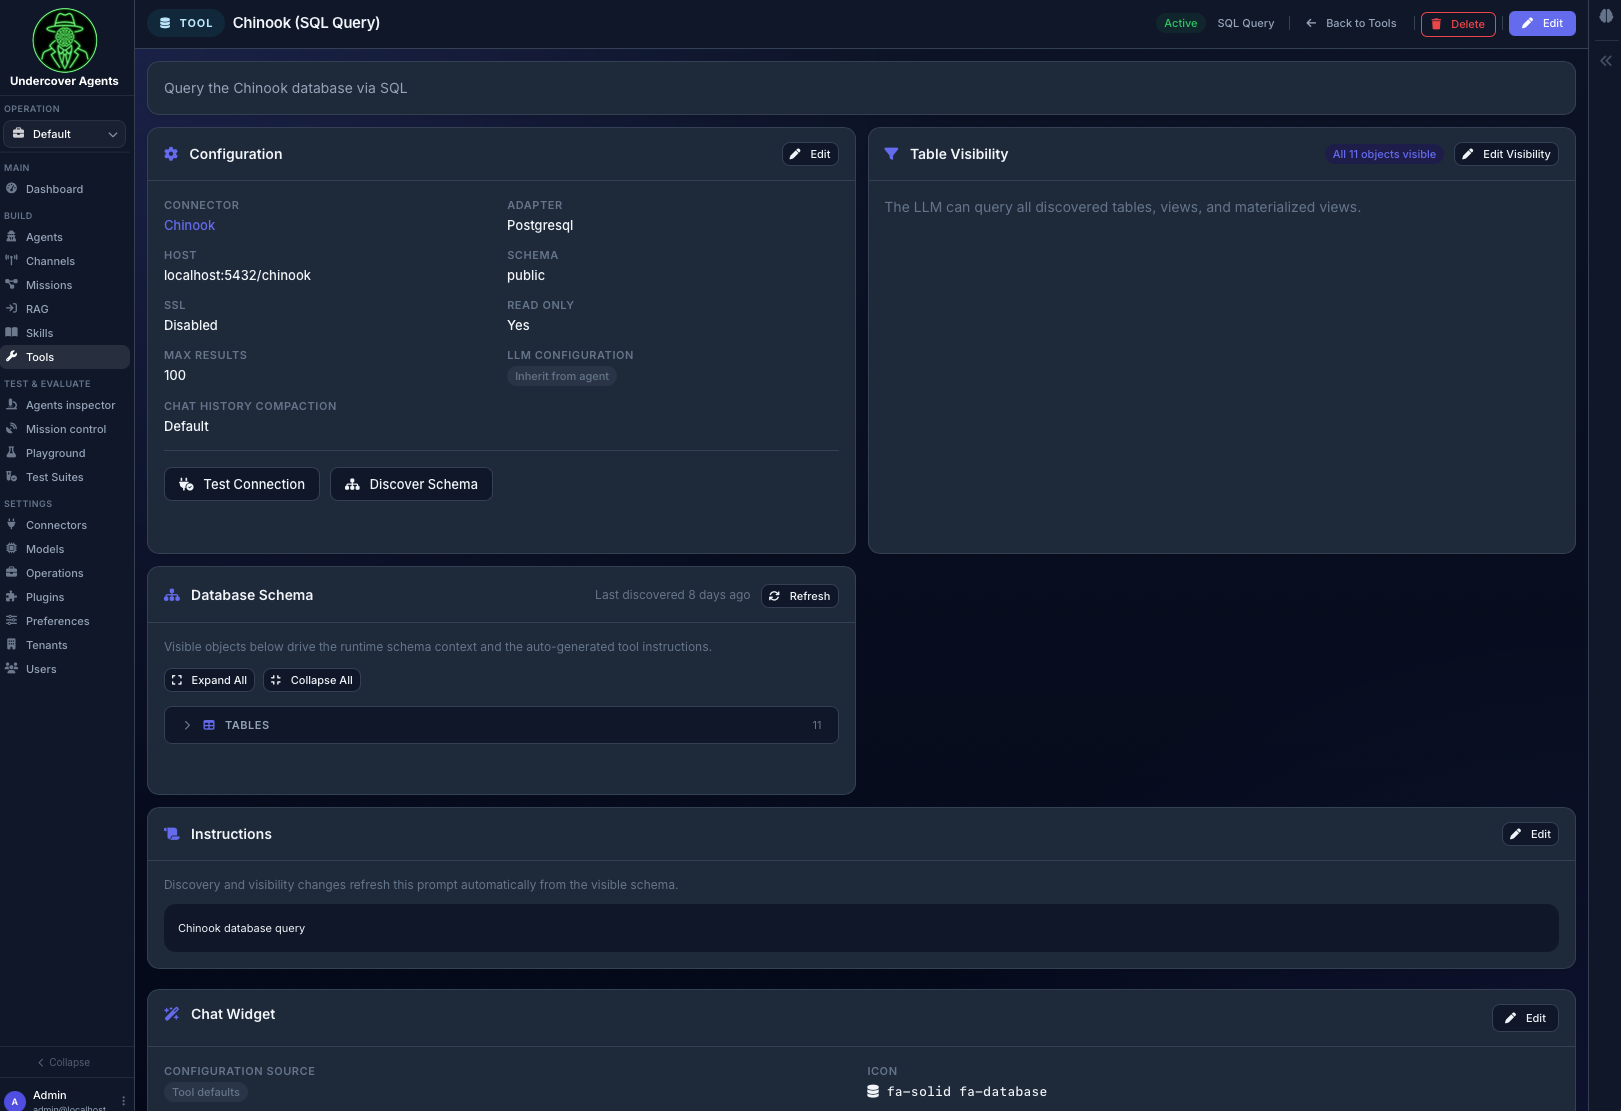The image size is (1621, 1111).
Task: Click the Instructions scroll icon
Action: (x=172, y=834)
